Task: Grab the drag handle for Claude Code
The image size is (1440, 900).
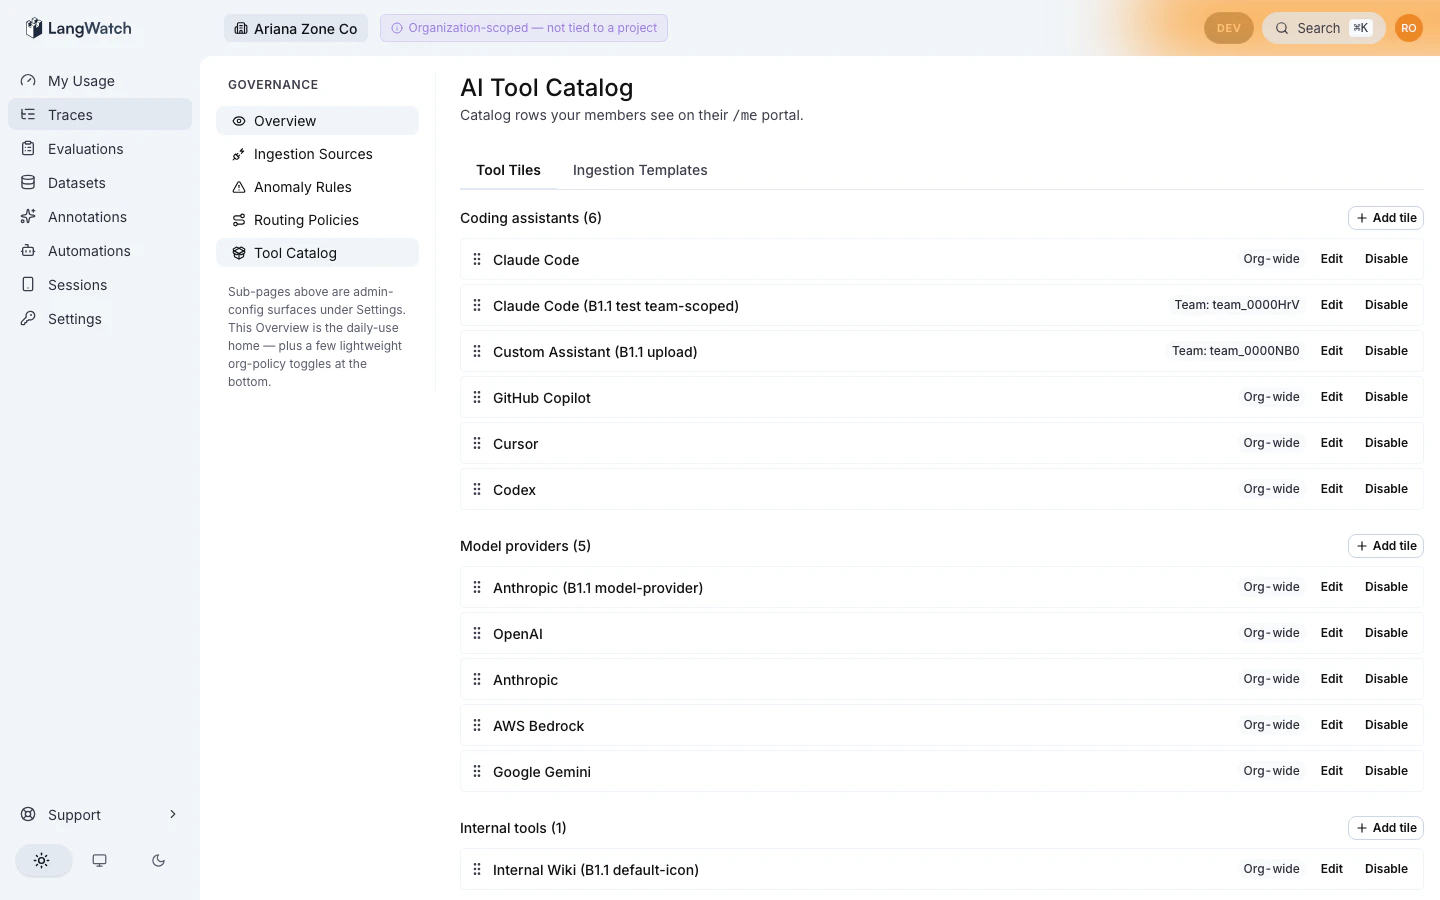Action: [477, 259]
